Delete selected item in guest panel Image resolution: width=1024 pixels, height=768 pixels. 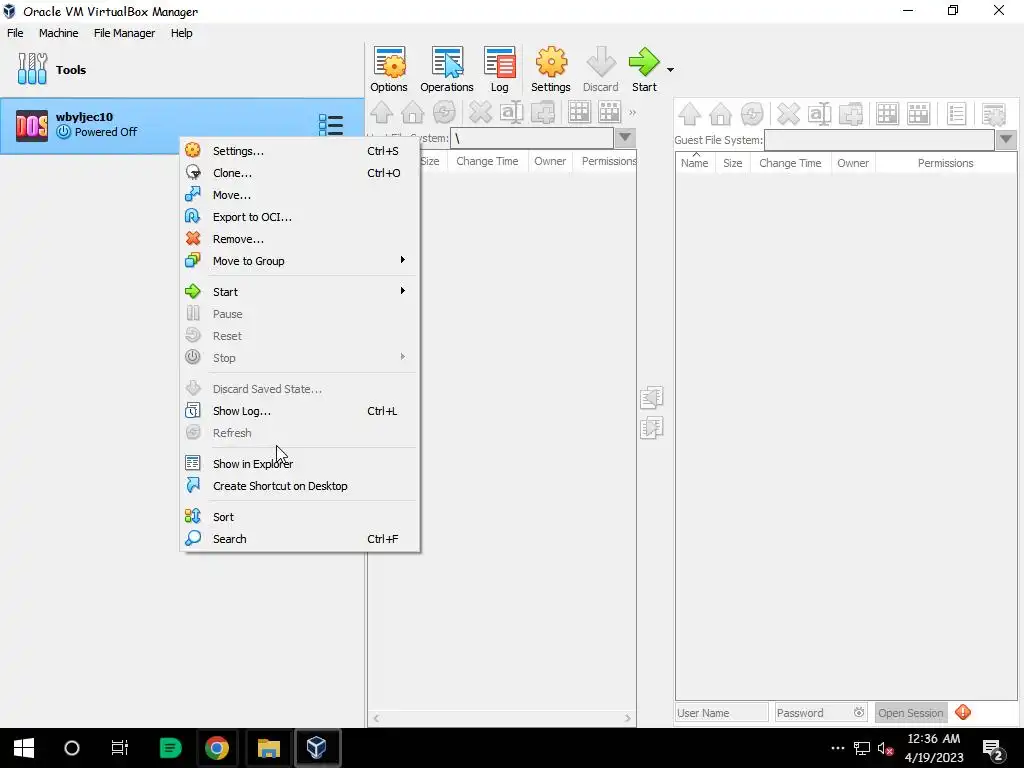(x=789, y=114)
